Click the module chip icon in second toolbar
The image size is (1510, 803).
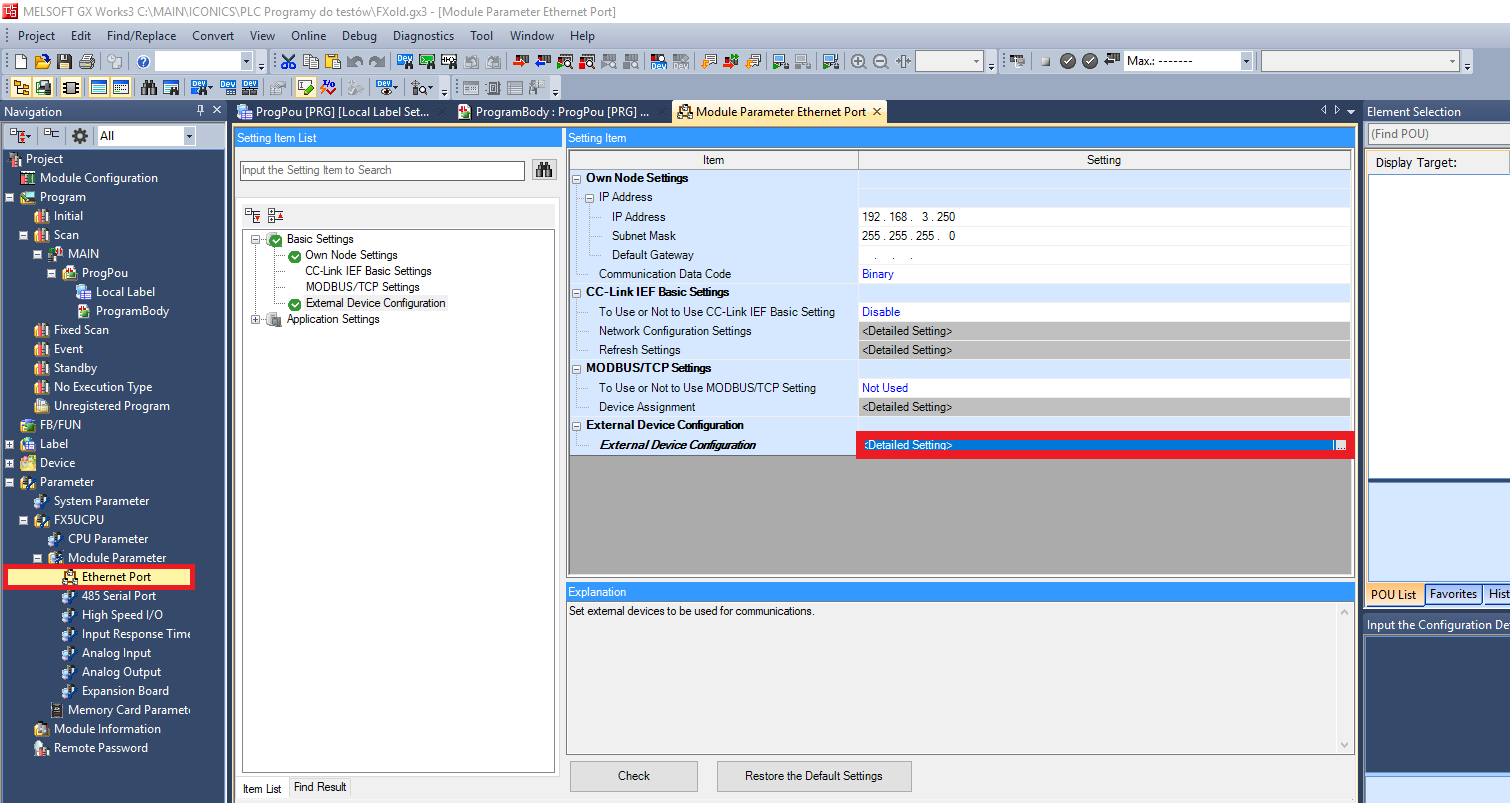[71, 87]
